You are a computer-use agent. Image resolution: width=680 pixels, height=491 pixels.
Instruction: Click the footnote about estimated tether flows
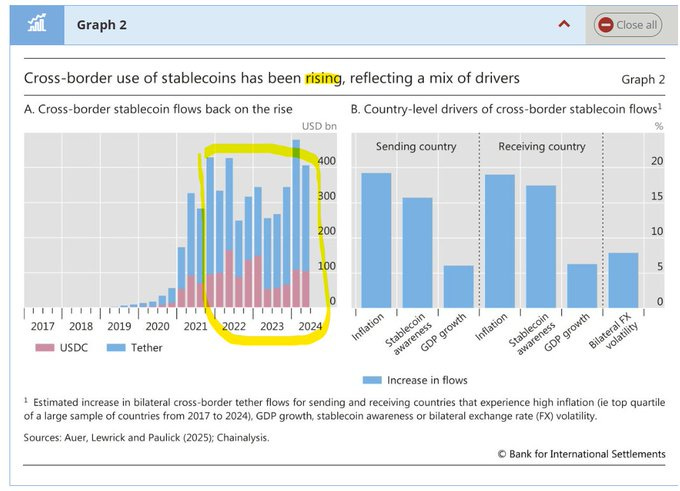coord(344,409)
